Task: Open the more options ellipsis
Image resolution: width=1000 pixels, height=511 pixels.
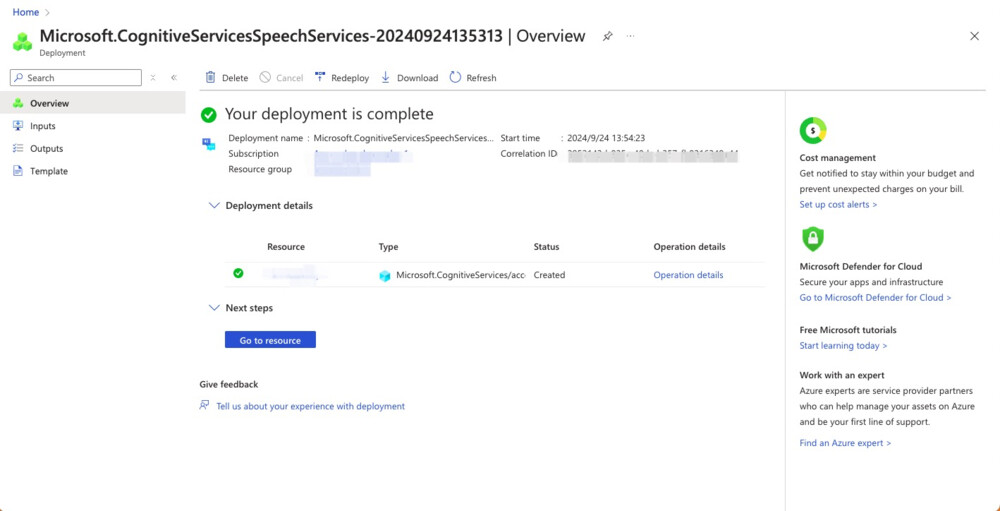Action: [631, 36]
